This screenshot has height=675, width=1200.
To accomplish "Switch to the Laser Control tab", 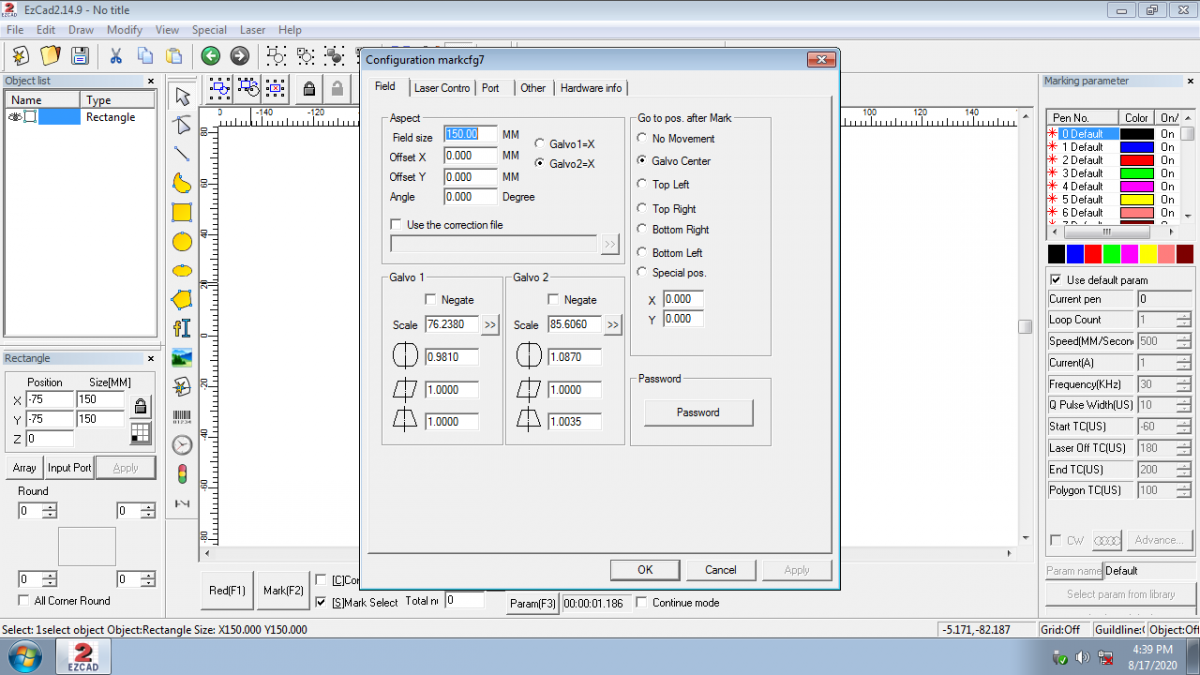I will [441, 88].
